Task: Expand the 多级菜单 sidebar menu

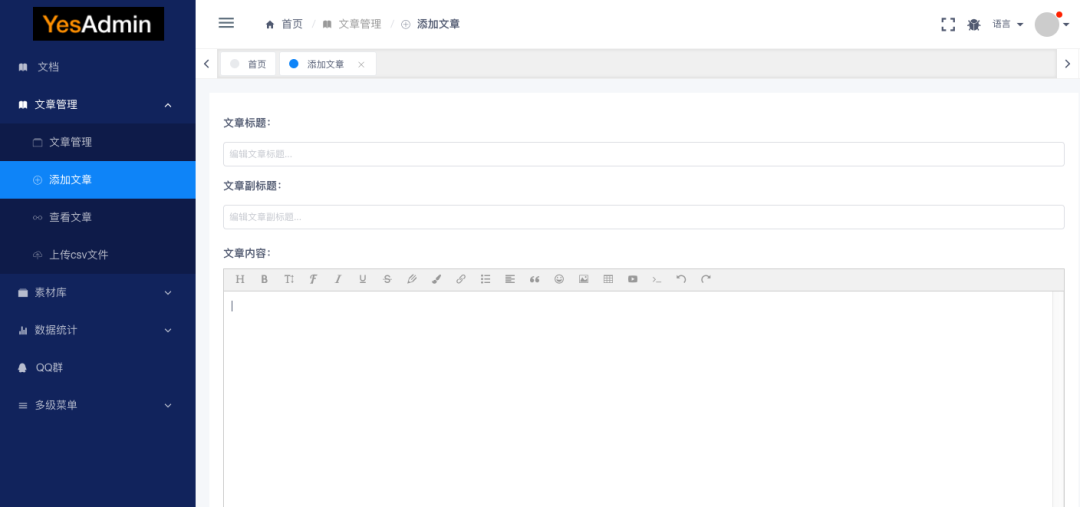Action: coord(97,405)
